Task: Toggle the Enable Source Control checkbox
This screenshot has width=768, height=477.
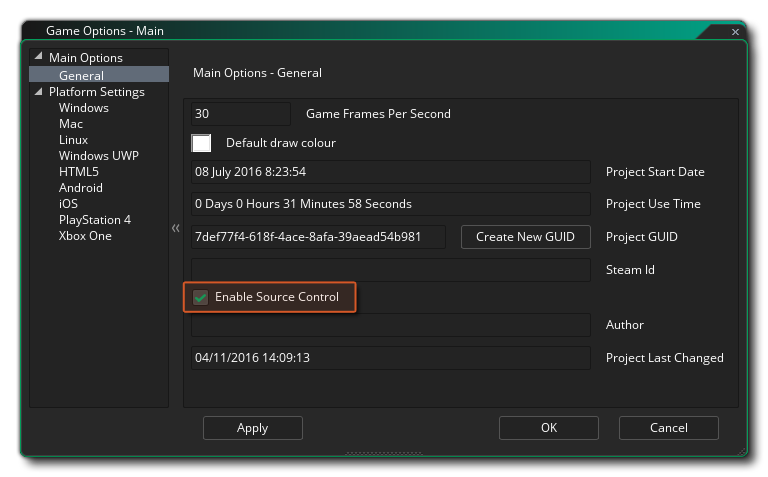Action: (x=201, y=297)
